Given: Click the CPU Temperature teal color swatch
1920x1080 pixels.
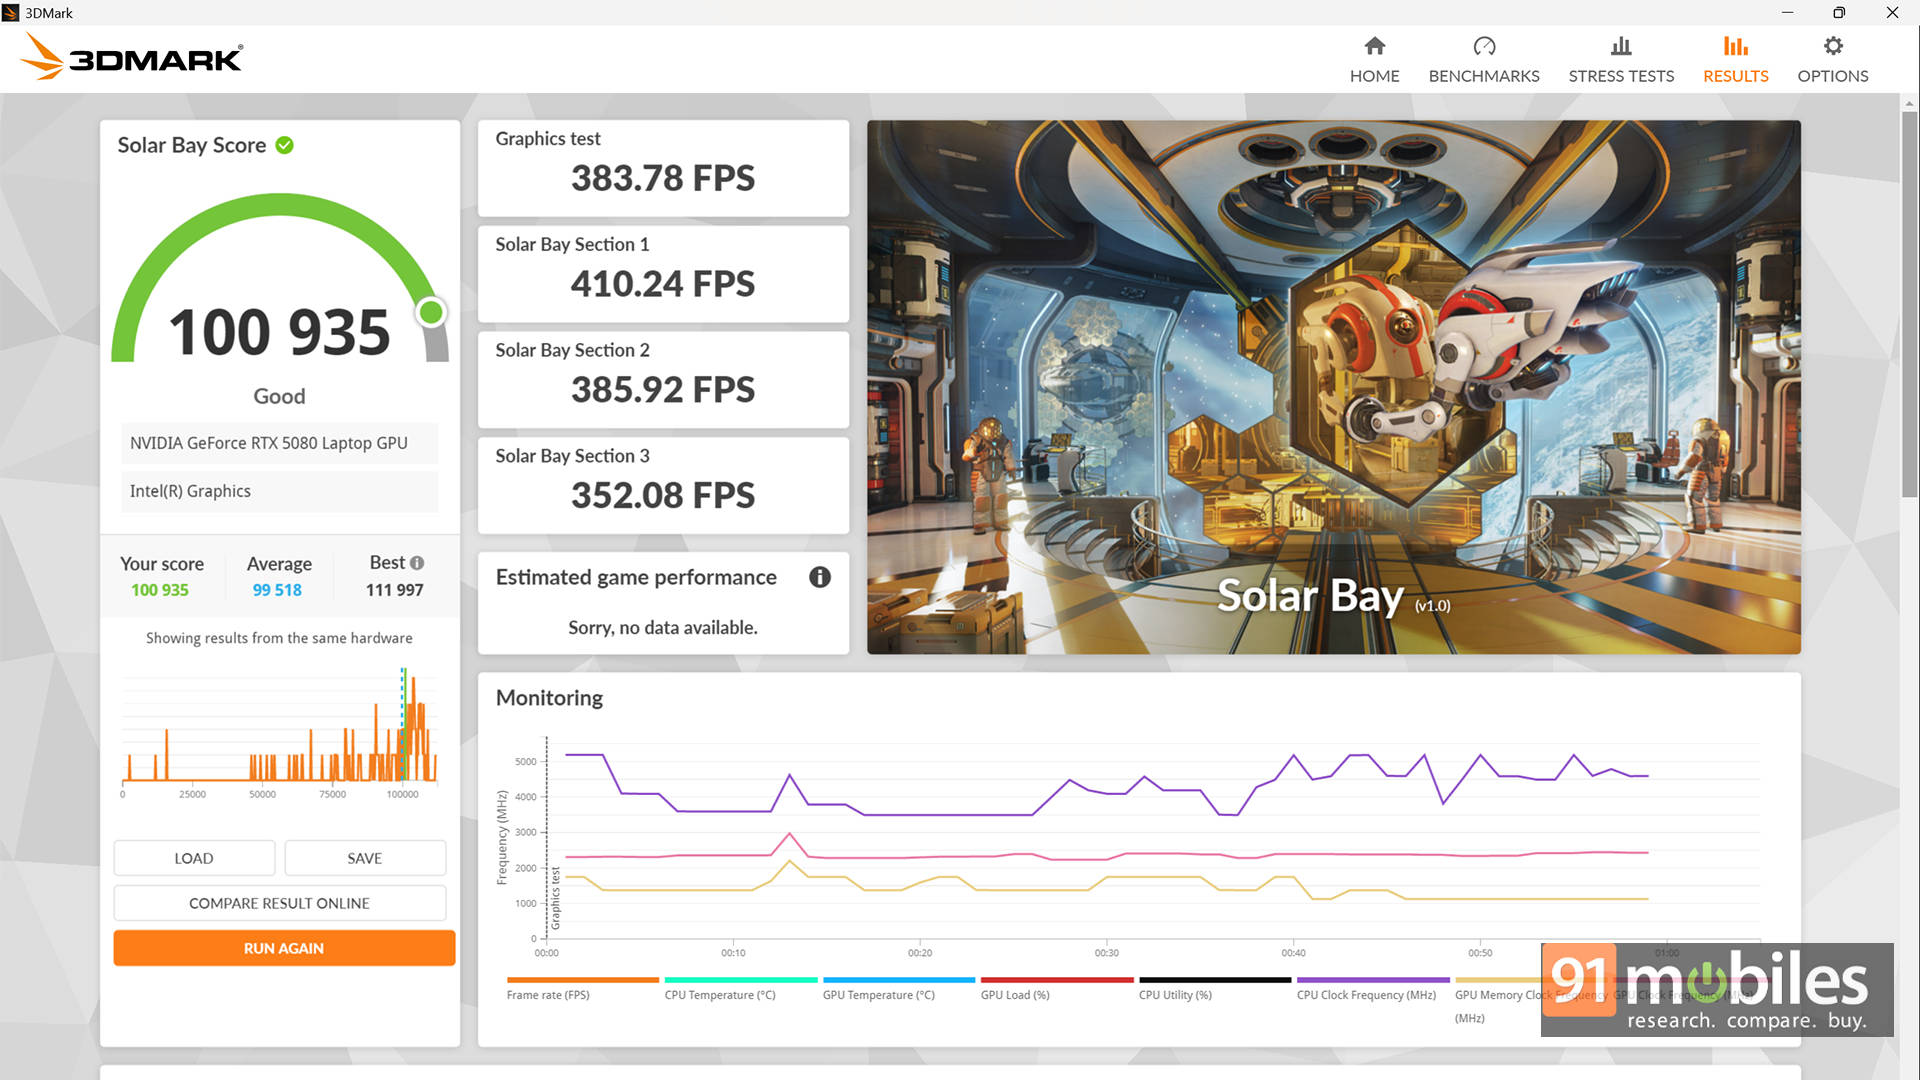Looking at the screenshot, I should tap(741, 980).
